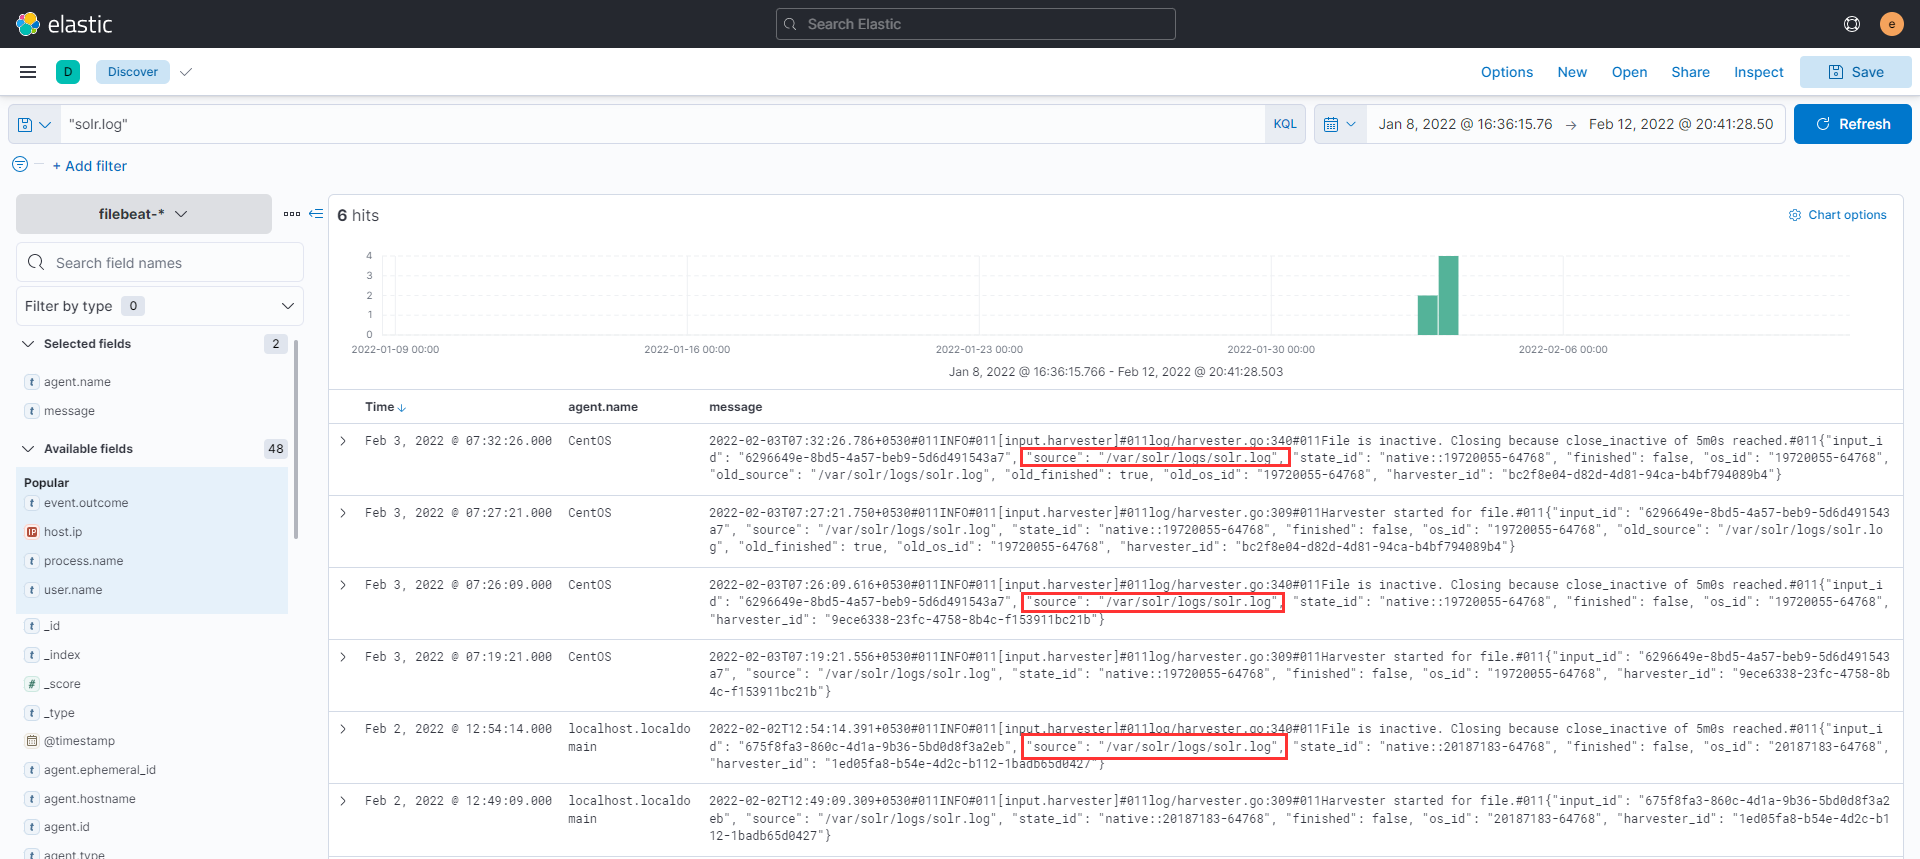Click the agent.name field type icon
The height and width of the screenshot is (859, 1920).
[32, 382]
